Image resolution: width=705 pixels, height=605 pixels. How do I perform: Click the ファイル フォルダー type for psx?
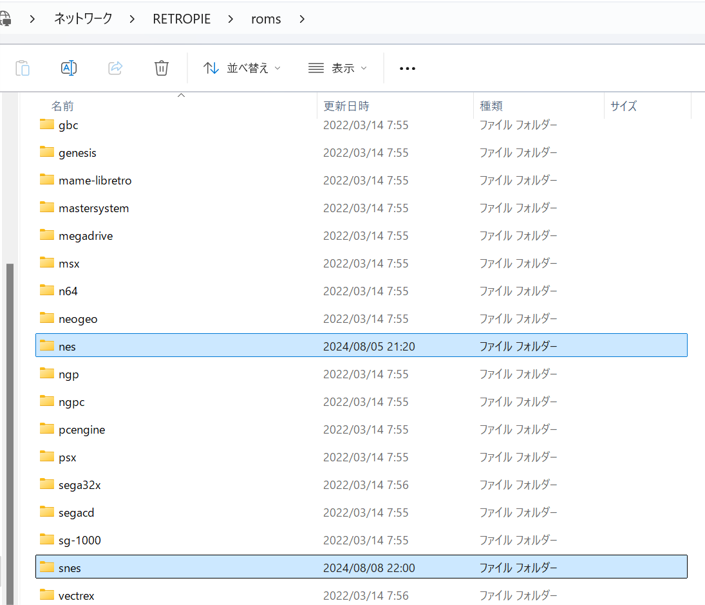coord(518,457)
